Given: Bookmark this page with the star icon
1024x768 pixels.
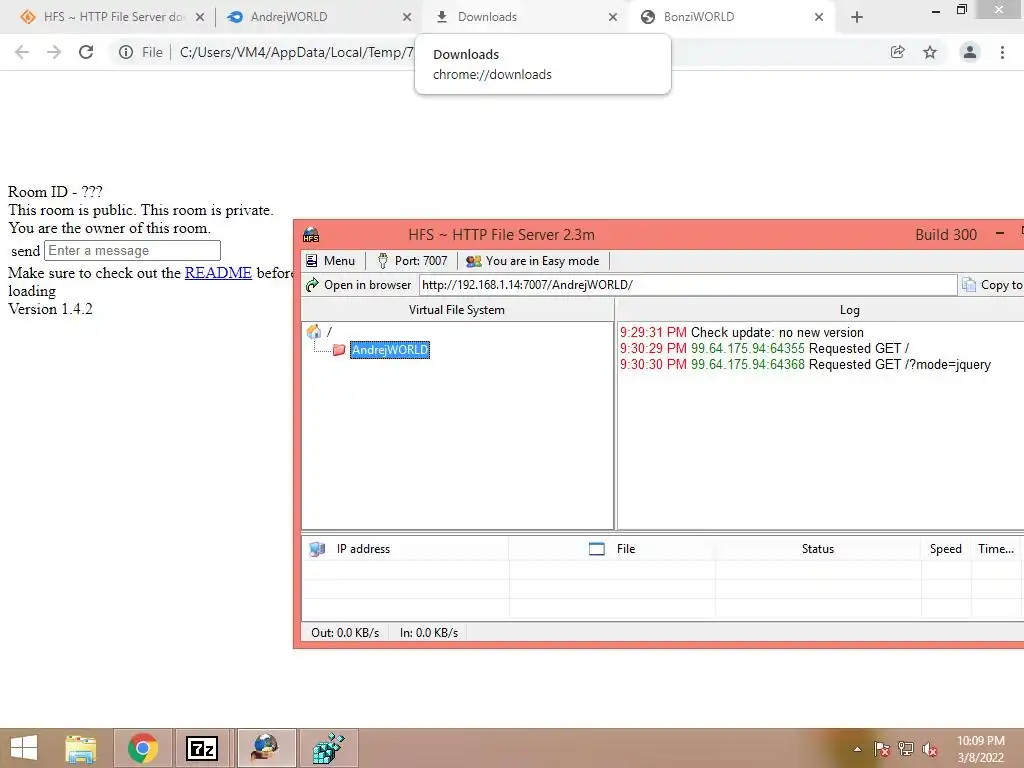Looking at the screenshot, I should coord(930,52).
